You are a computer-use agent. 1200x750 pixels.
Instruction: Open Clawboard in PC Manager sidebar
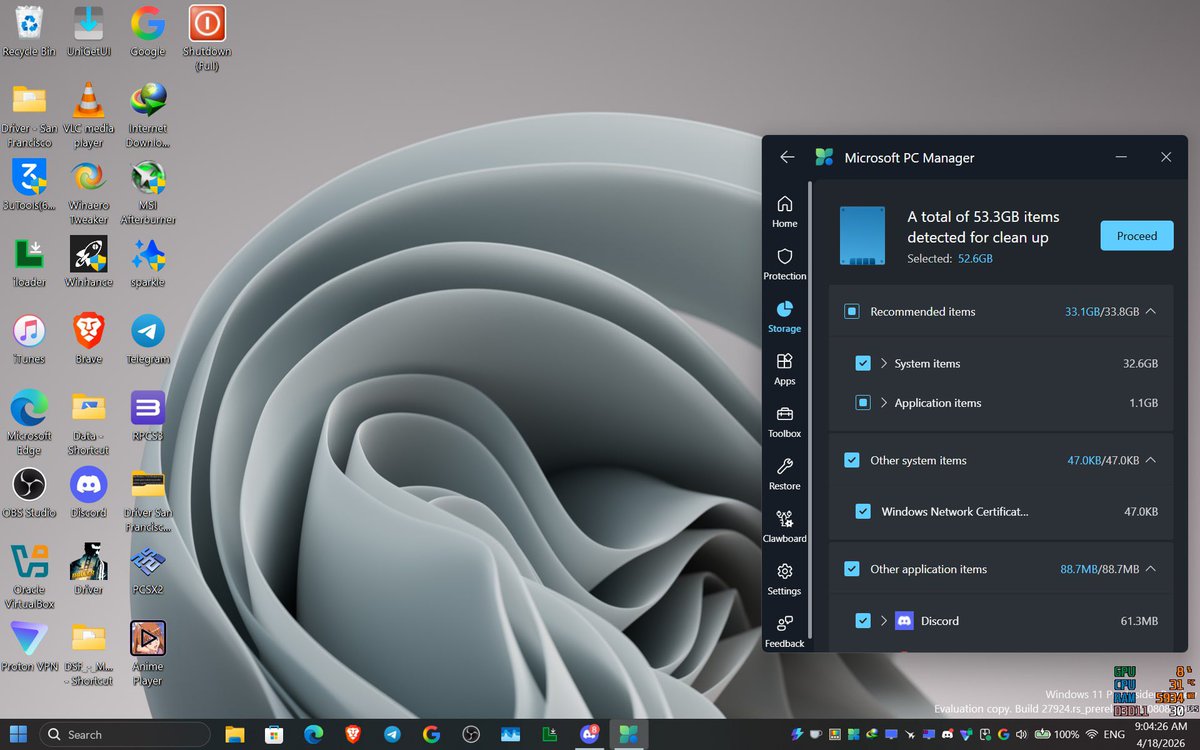tap(785, 526)
